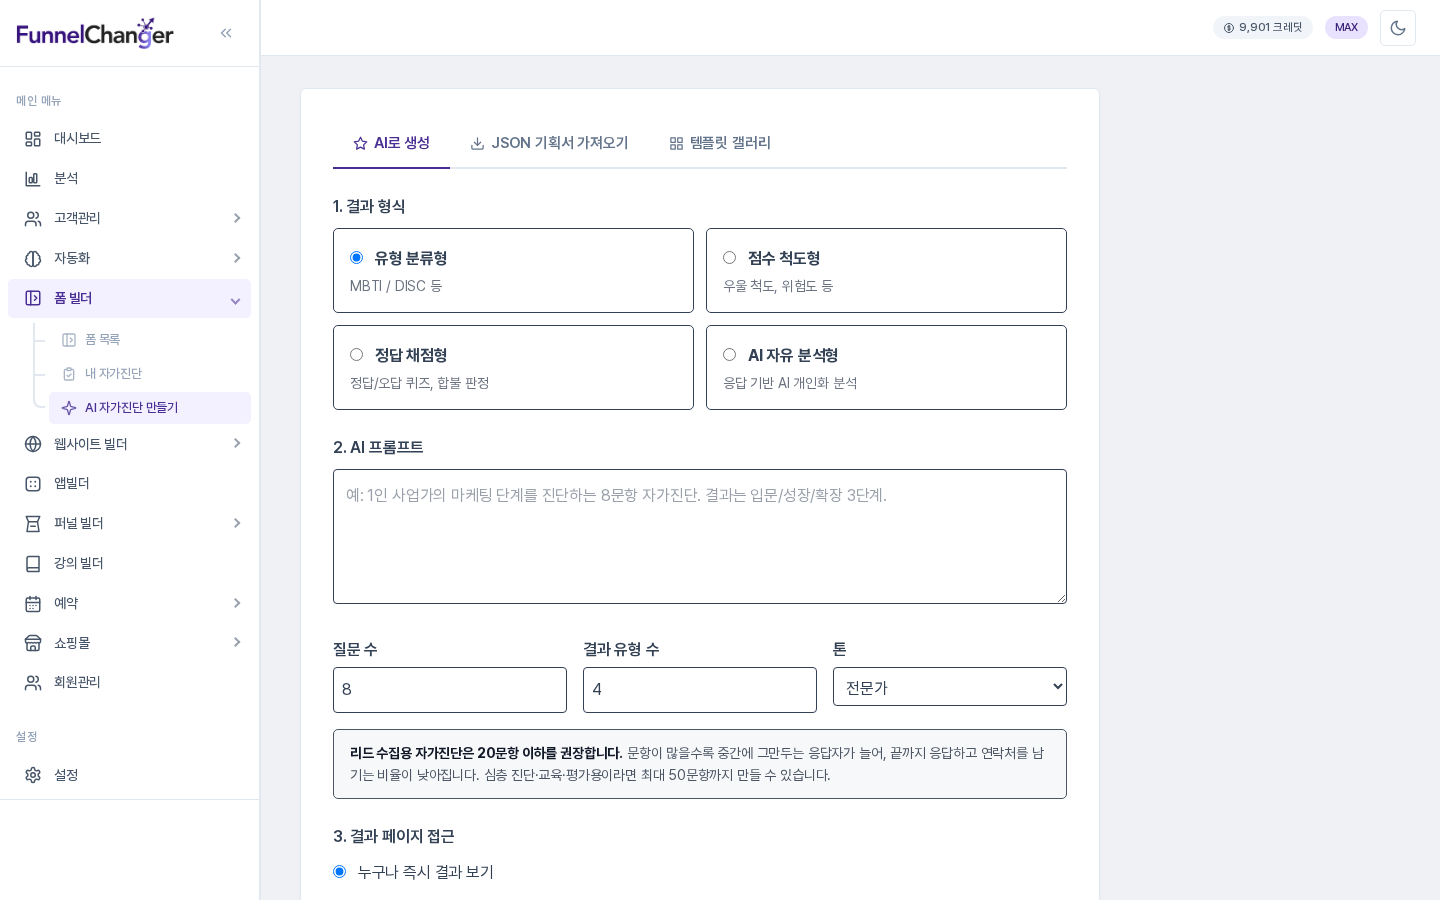1440x900 pixels.
Task: Toggle dark mode with the moon icon
Action: (x=1398, y=28)
